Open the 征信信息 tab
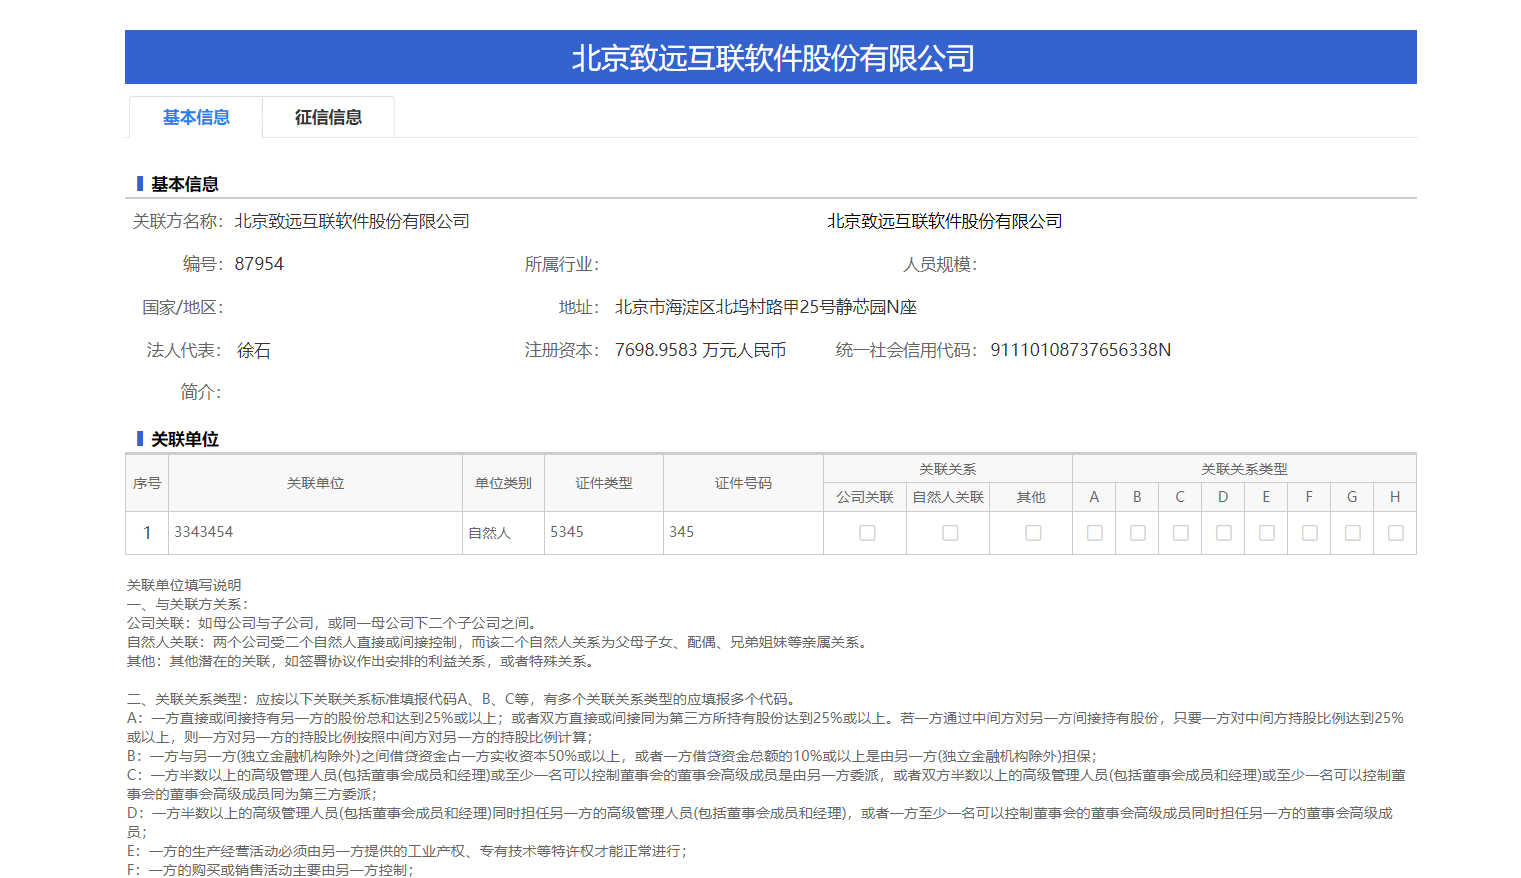This screenshot has width=1521, height=878. [x=328, y=117]
